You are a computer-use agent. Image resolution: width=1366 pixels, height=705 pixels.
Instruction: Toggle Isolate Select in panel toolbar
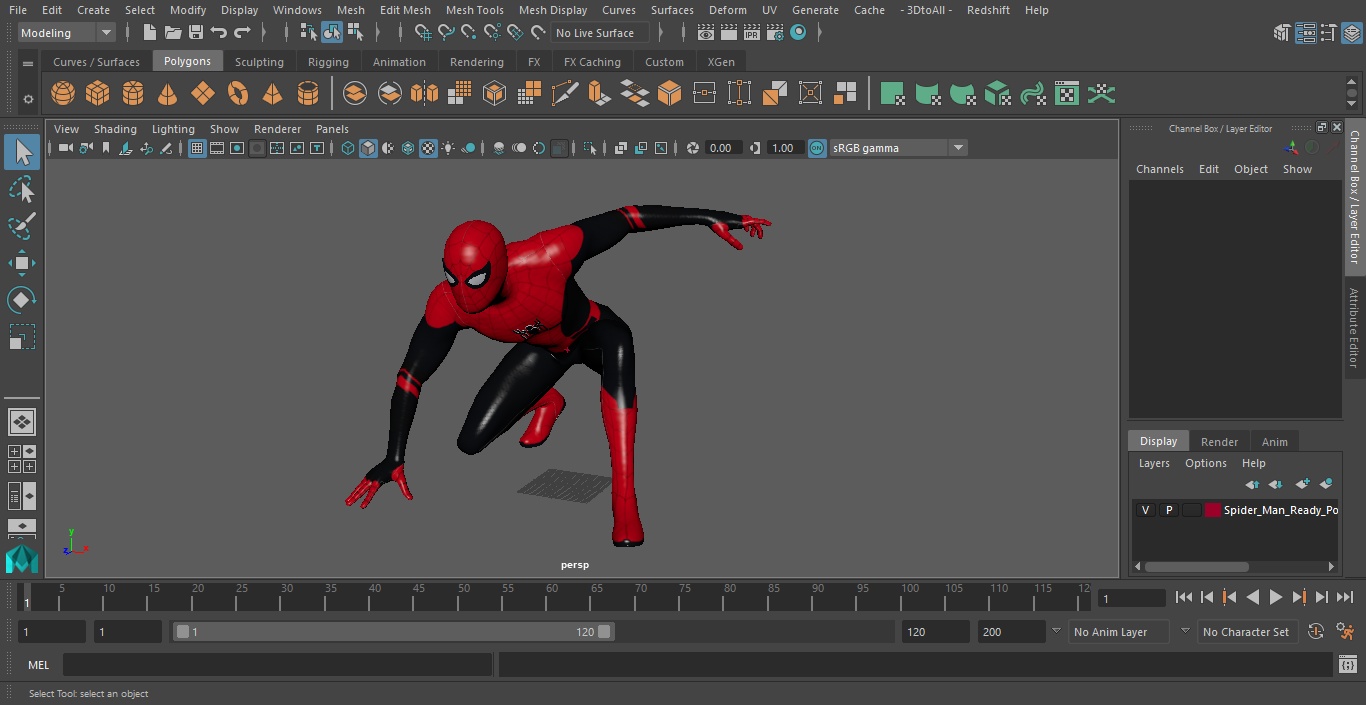pos(590,148)
